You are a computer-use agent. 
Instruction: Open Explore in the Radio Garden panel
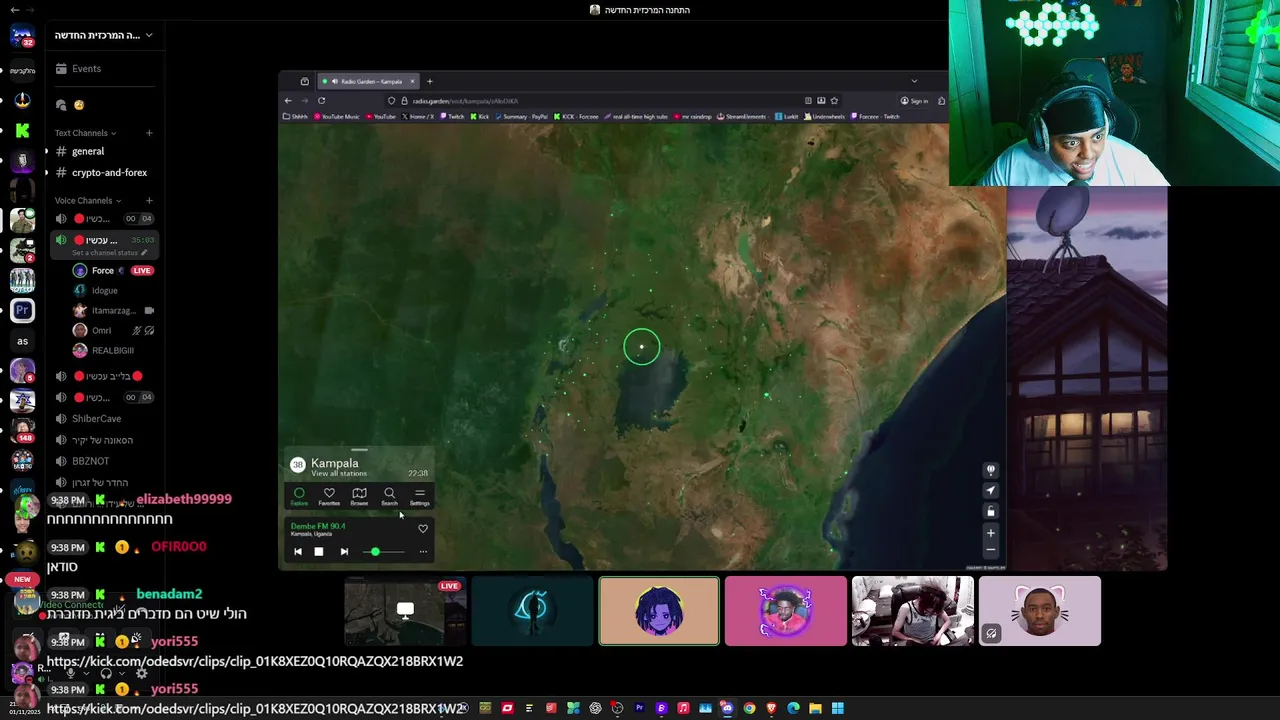click(299, 497)
